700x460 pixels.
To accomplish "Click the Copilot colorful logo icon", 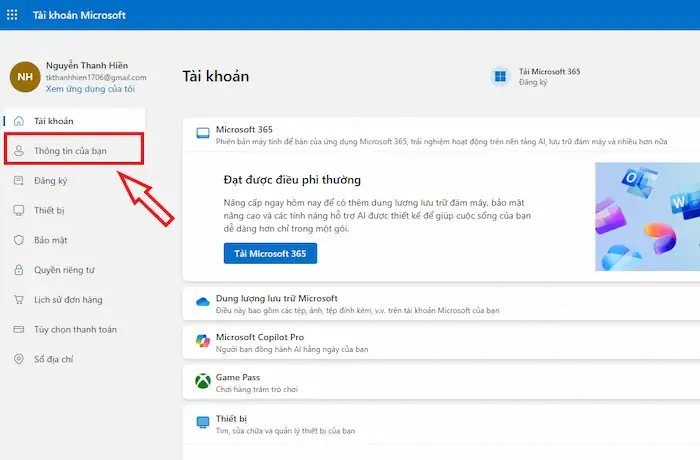I will (x=203, y=341).
